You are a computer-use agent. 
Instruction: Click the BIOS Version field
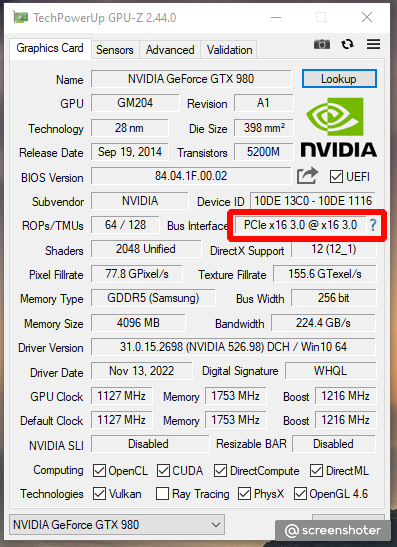click(191, 176)
